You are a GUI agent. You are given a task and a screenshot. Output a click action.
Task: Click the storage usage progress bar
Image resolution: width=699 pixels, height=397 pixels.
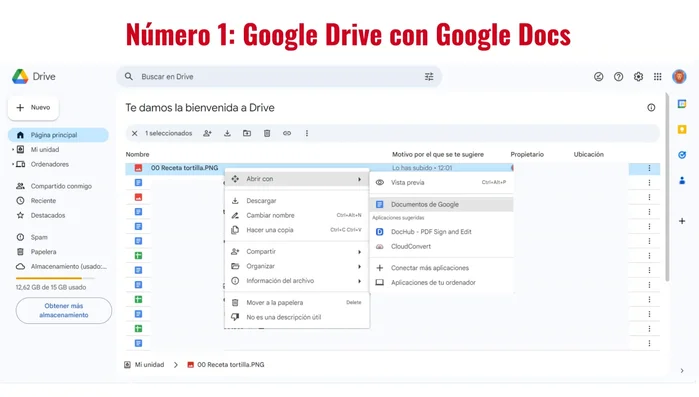click(x=55, y=278)
